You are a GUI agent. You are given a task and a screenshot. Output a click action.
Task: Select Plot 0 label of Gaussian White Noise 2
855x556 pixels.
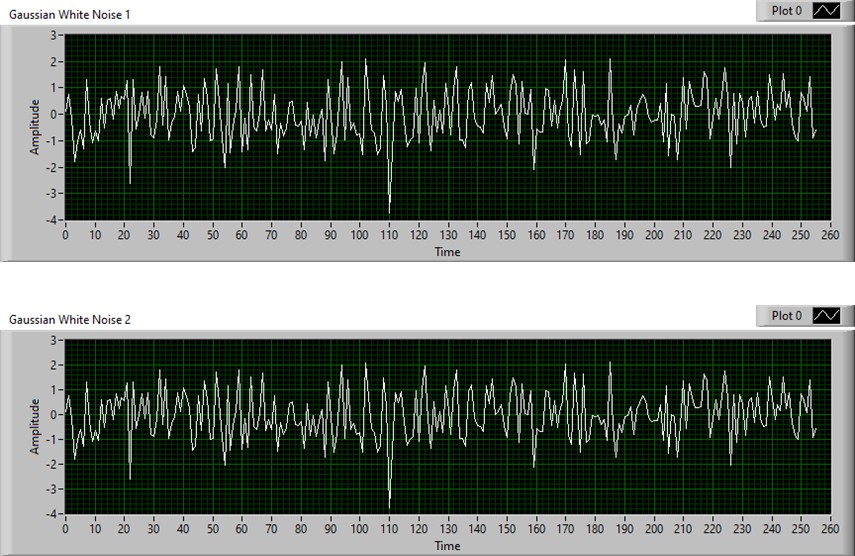coord(786,316)
